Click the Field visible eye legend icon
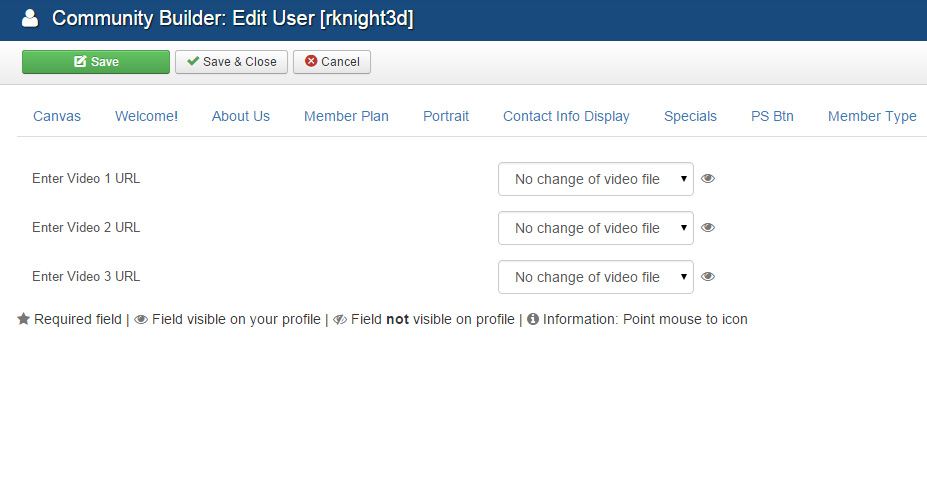Viewport: 927px width, 478px height. [141, 320]
